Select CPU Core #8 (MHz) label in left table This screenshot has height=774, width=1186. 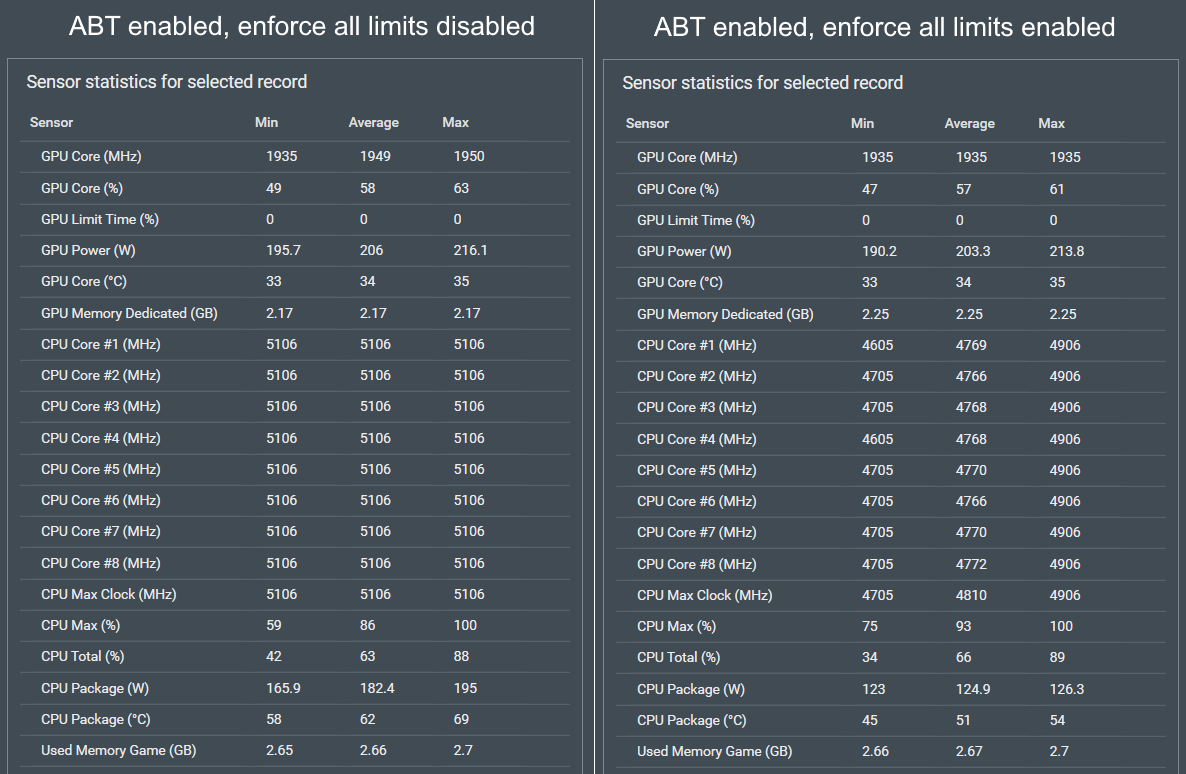coord(101,563)
